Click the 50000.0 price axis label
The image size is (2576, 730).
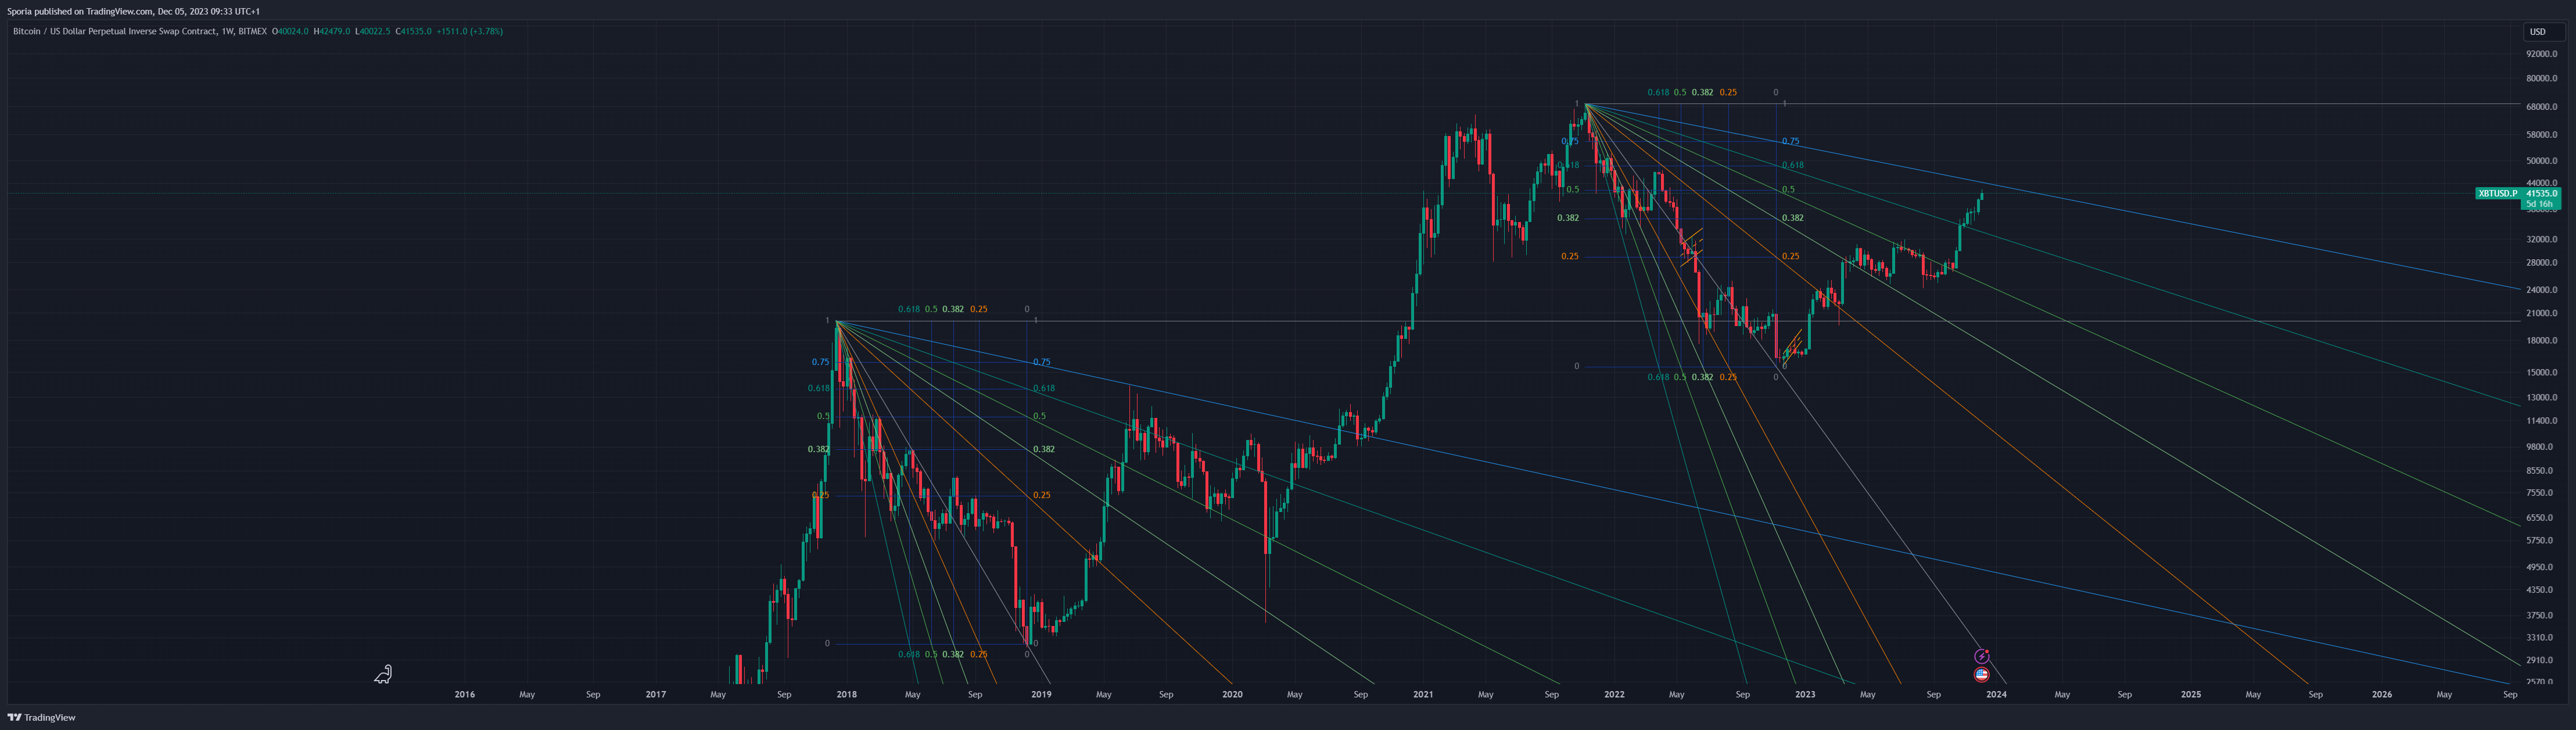point(2541,161)
